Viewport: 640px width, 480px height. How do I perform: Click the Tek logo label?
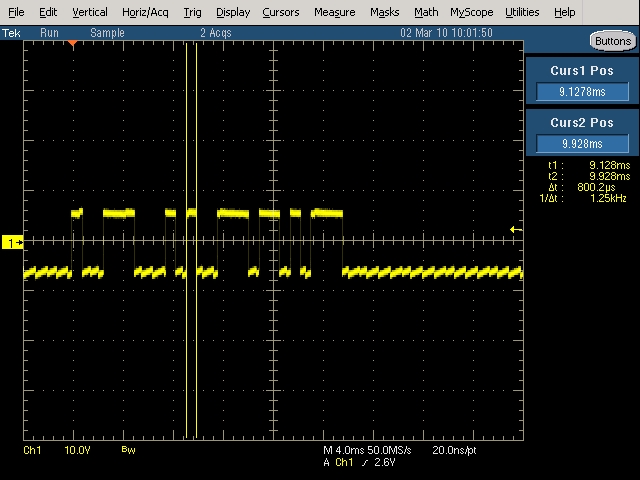[11, 33]
